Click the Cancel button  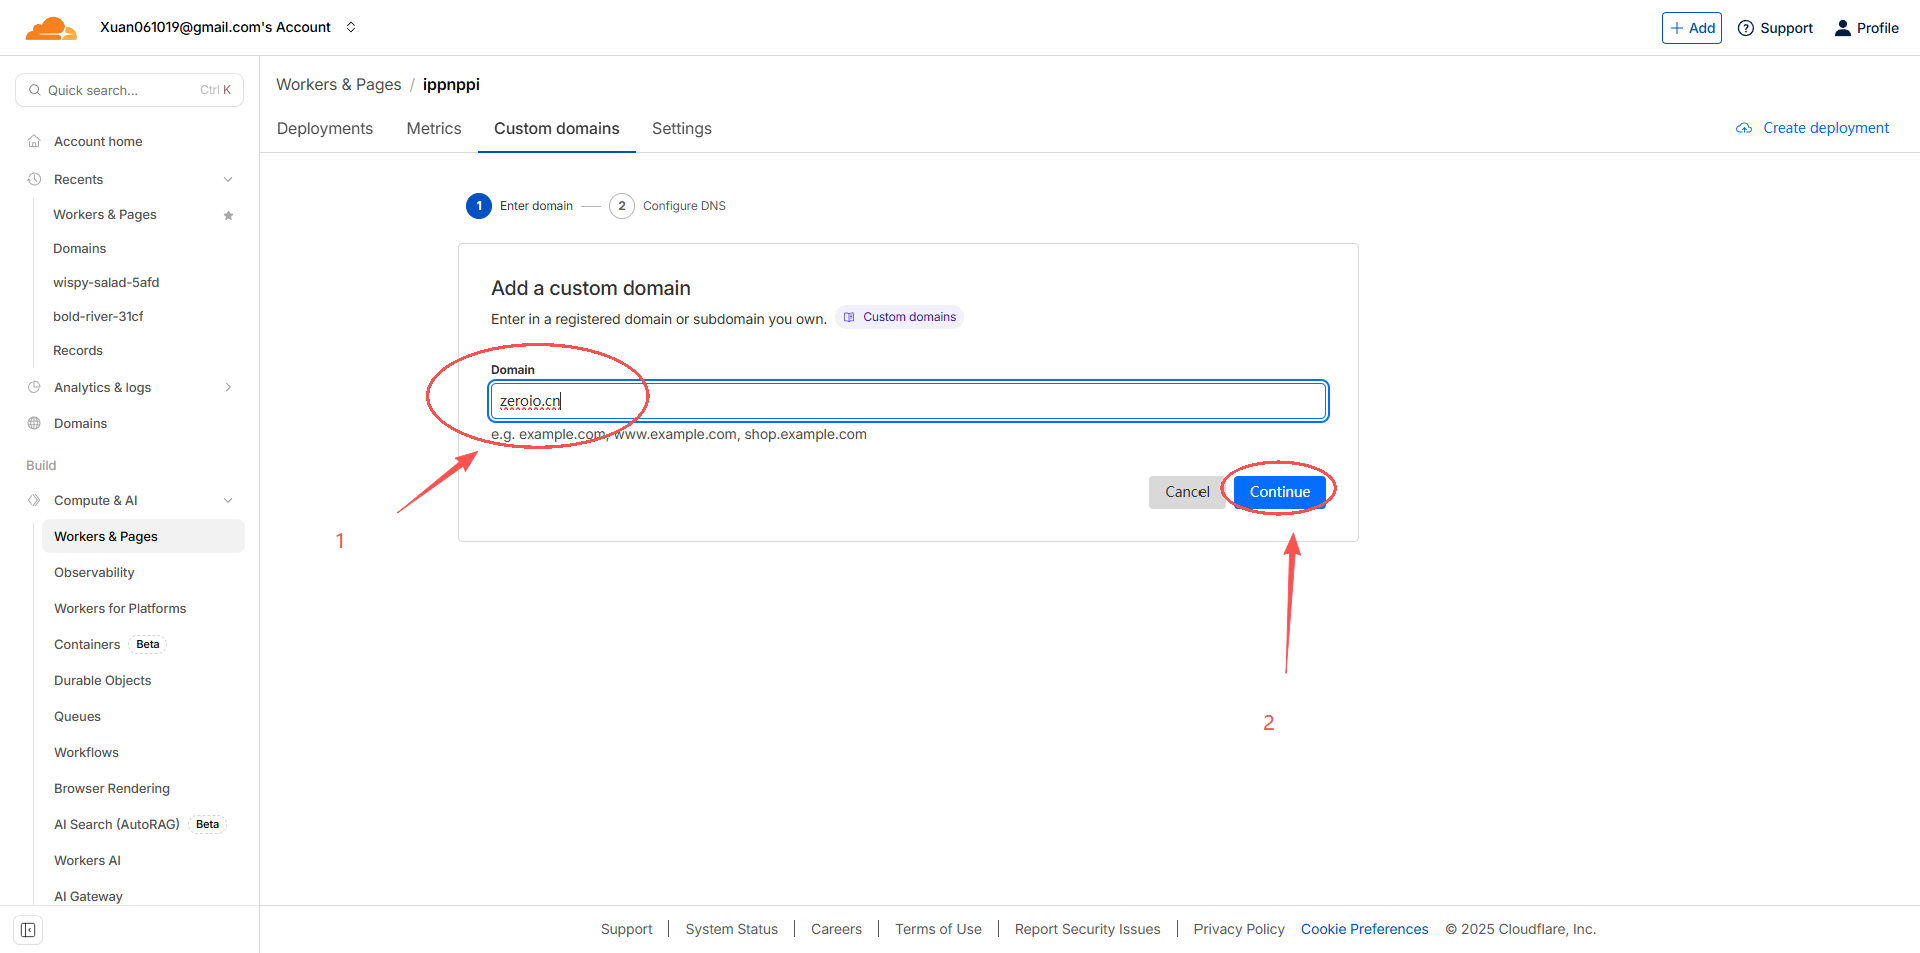(1187, 492)
